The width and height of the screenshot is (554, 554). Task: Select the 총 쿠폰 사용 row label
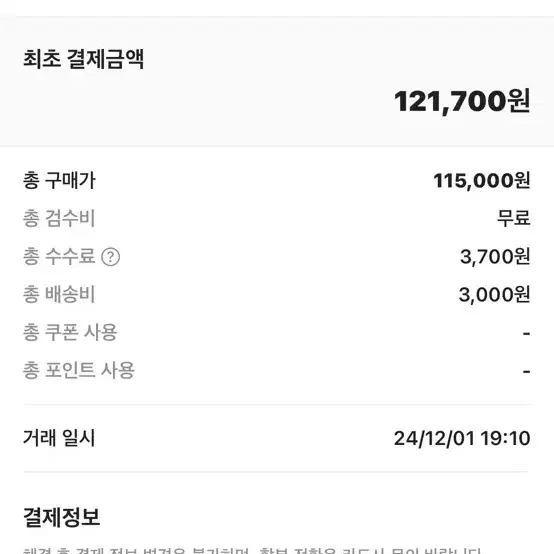tap(70, 332)
